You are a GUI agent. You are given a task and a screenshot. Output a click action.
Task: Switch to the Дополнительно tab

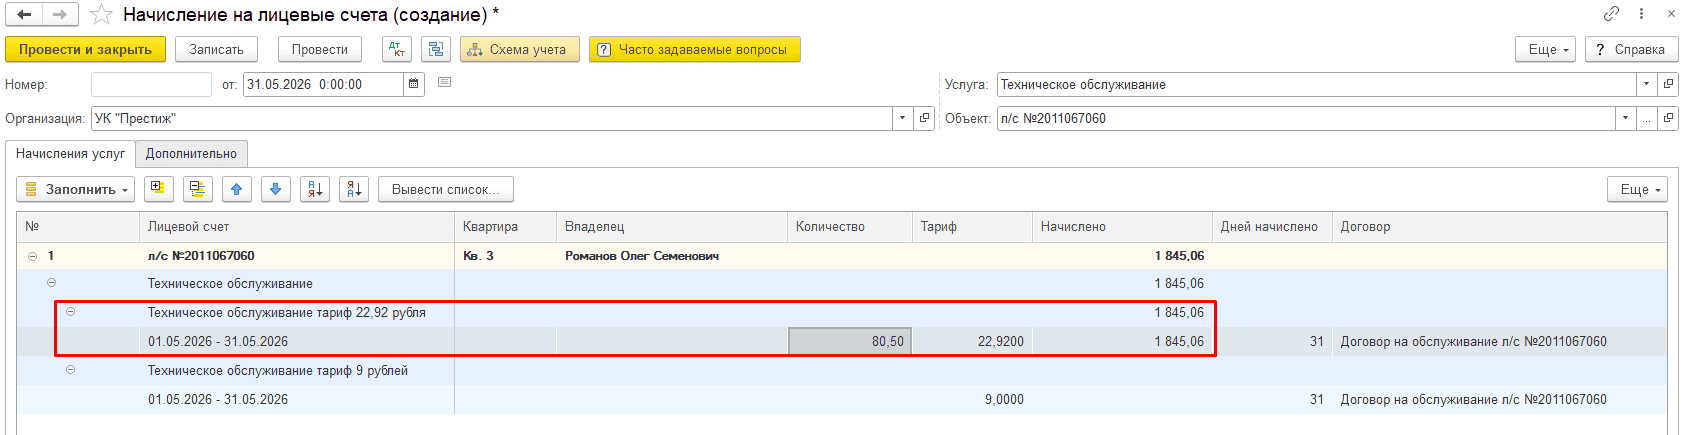pos(191,154)
